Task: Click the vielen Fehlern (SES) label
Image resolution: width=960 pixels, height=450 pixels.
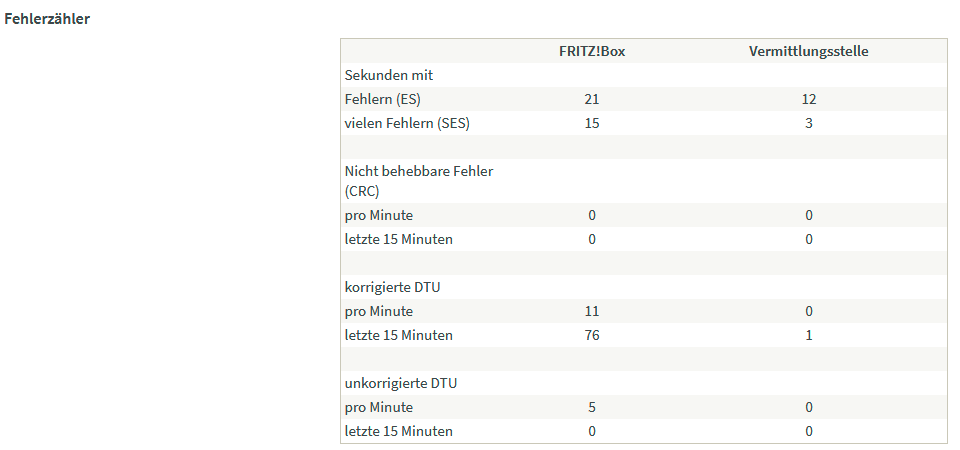Action: click(x=407, y=123)
